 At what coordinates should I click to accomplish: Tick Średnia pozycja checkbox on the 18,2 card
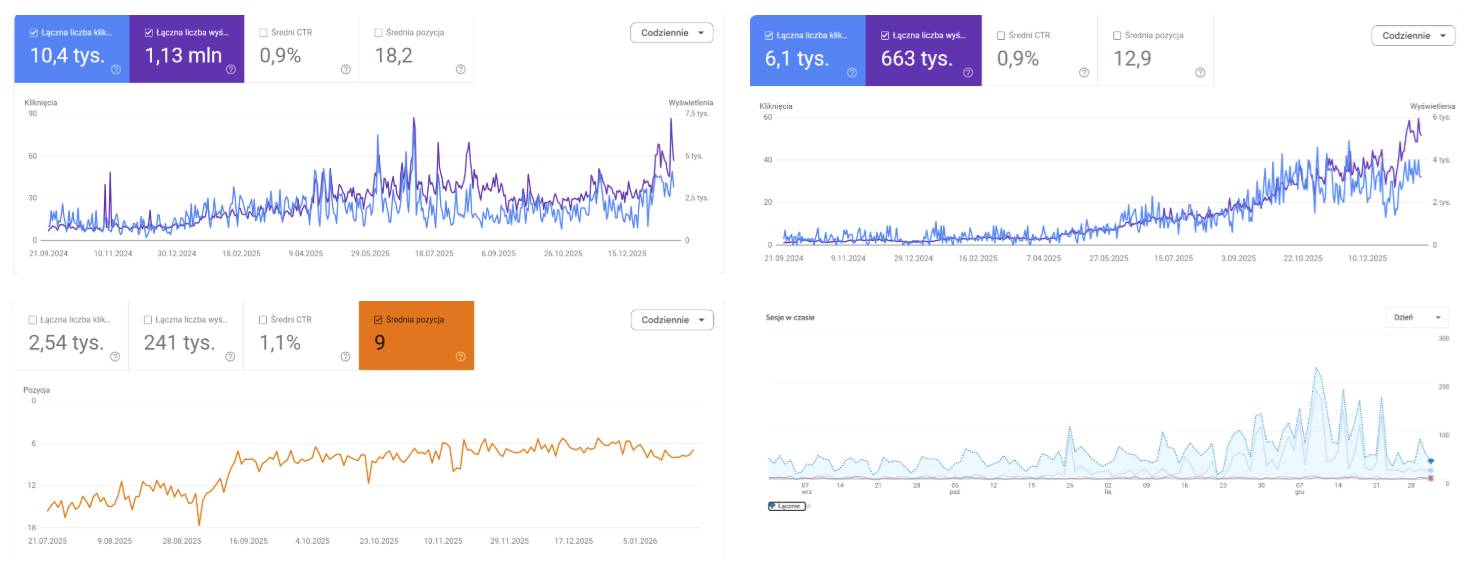[x=378, y=33]
